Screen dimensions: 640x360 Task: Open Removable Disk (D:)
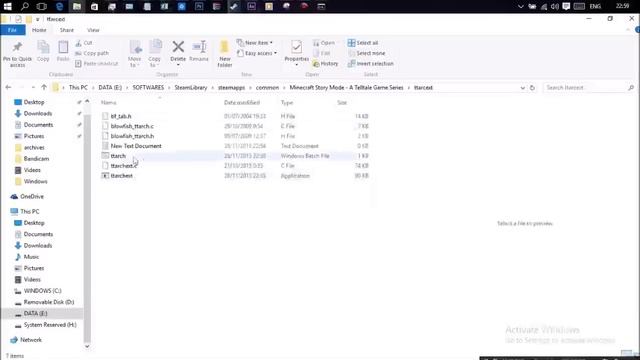tap(49, 302)
